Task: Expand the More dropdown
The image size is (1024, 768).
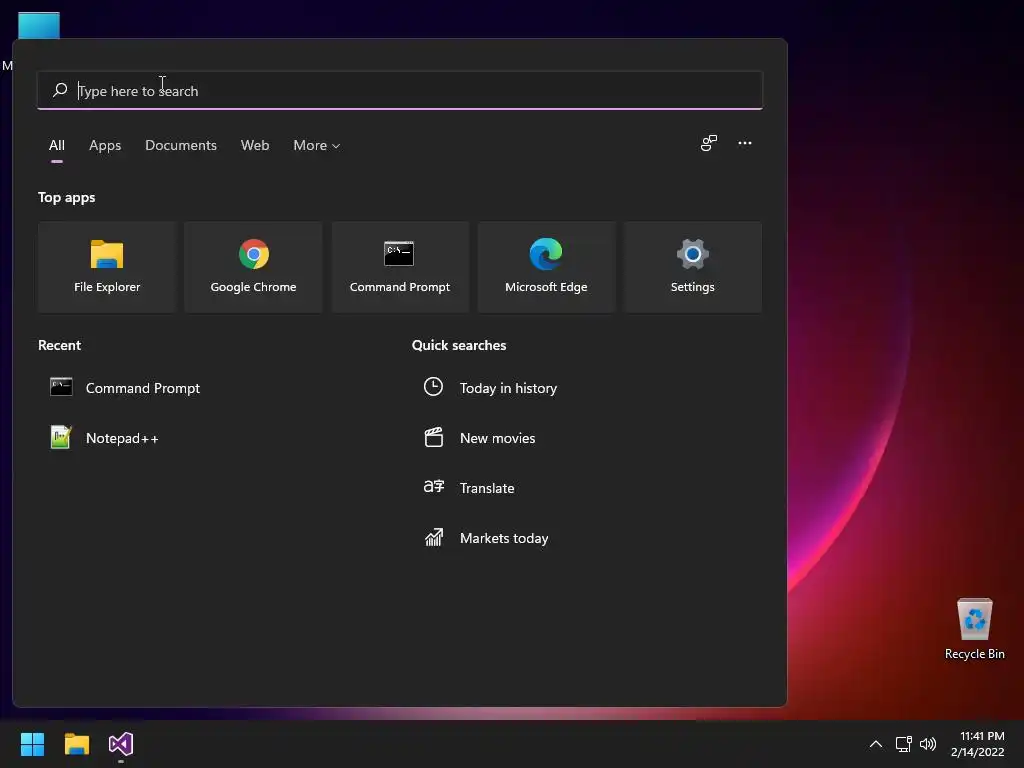Action: [x=317, y=146]
